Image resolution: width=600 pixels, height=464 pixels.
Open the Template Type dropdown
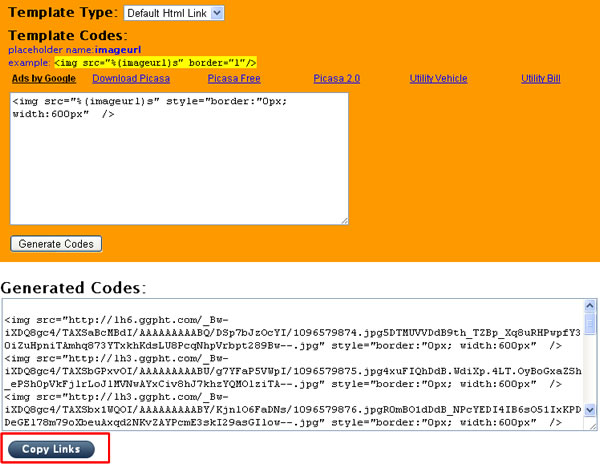coord(174,13)
